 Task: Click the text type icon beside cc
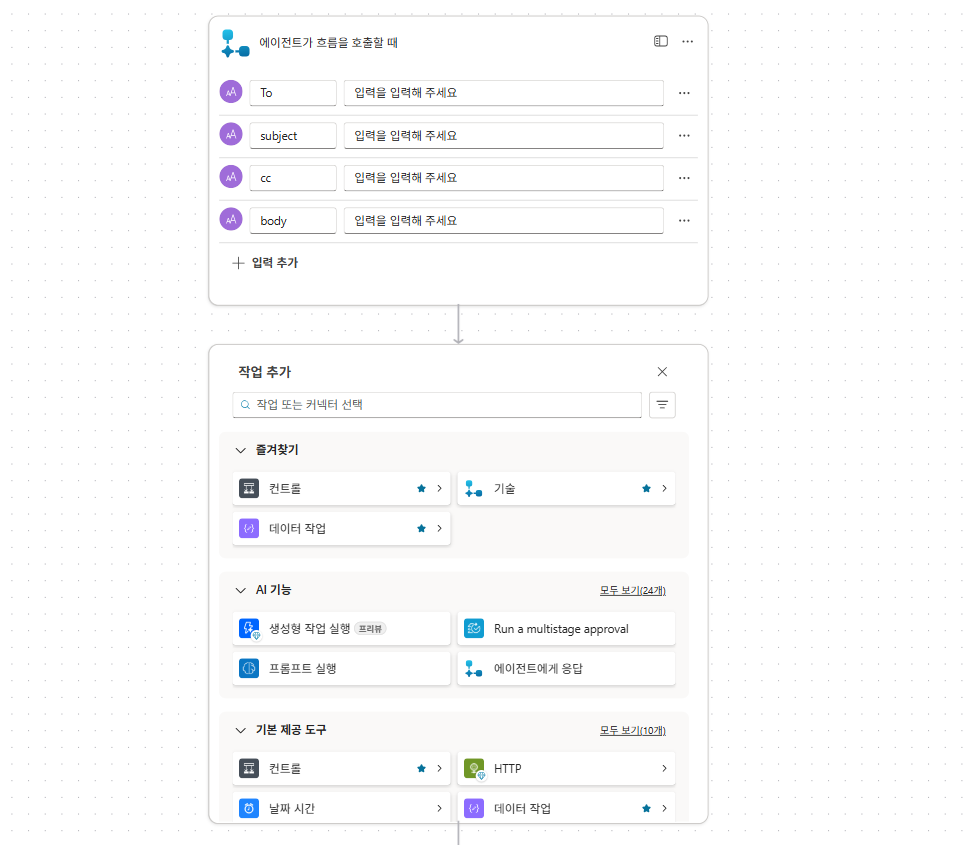point(231,177)
